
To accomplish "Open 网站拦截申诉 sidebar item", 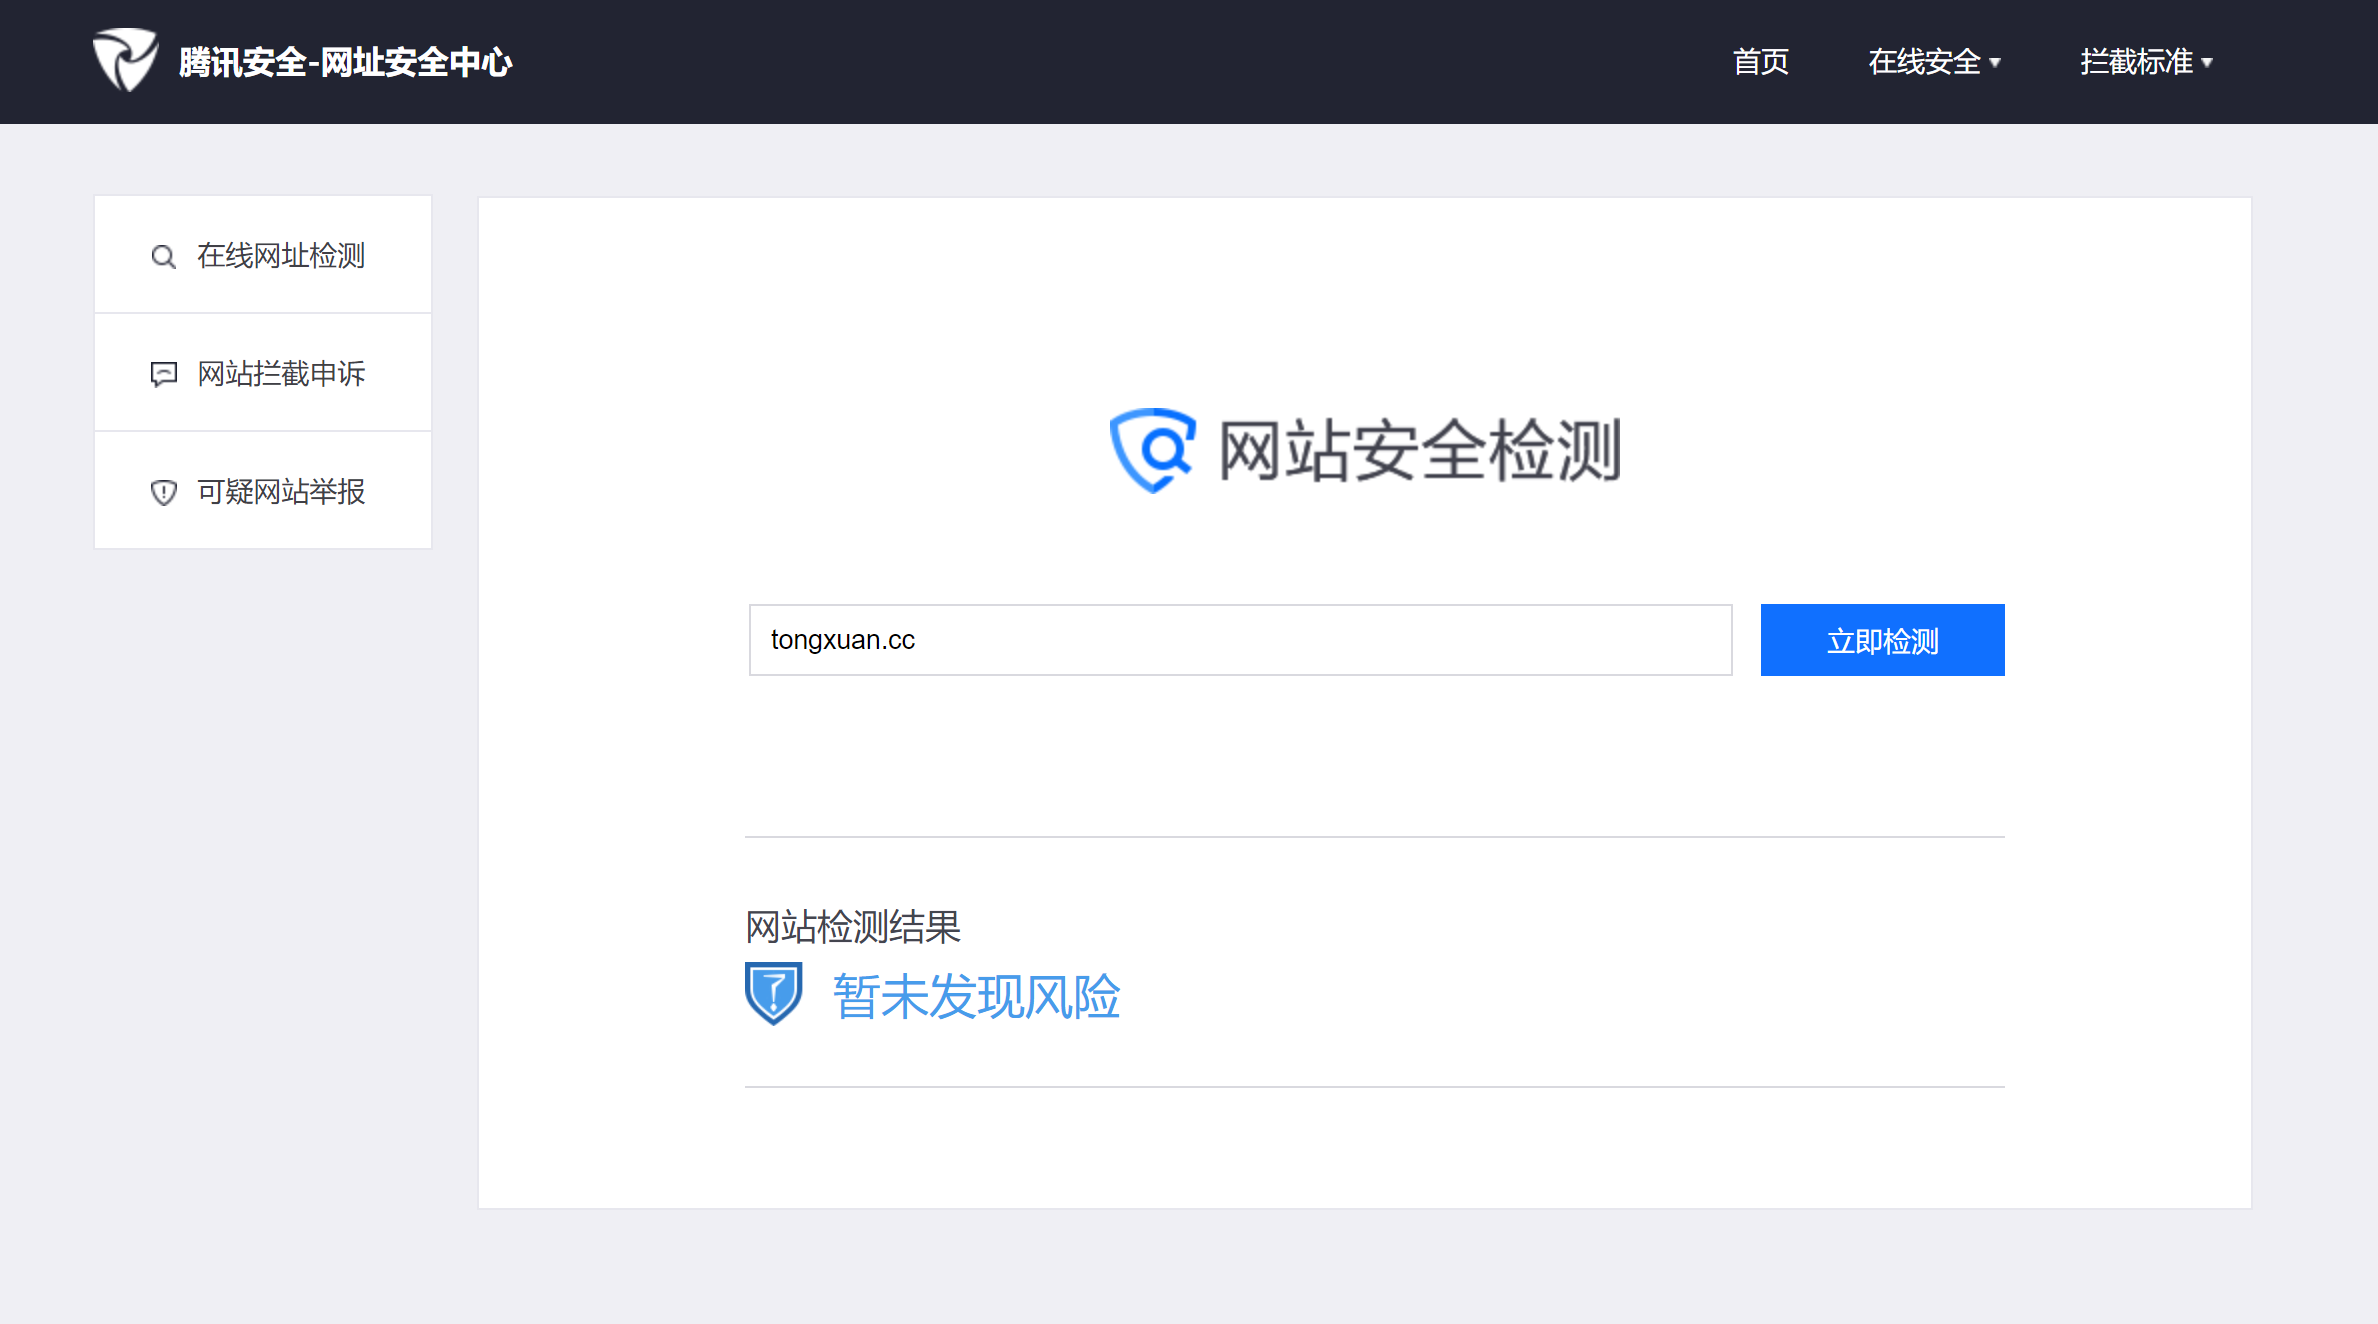I will [x=281, y=374].
